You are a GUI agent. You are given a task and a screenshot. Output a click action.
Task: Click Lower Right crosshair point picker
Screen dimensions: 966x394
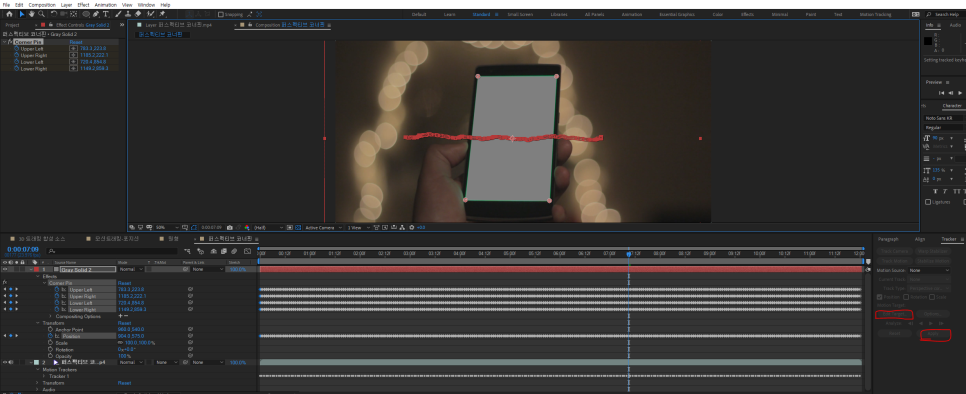pos(73,68)
